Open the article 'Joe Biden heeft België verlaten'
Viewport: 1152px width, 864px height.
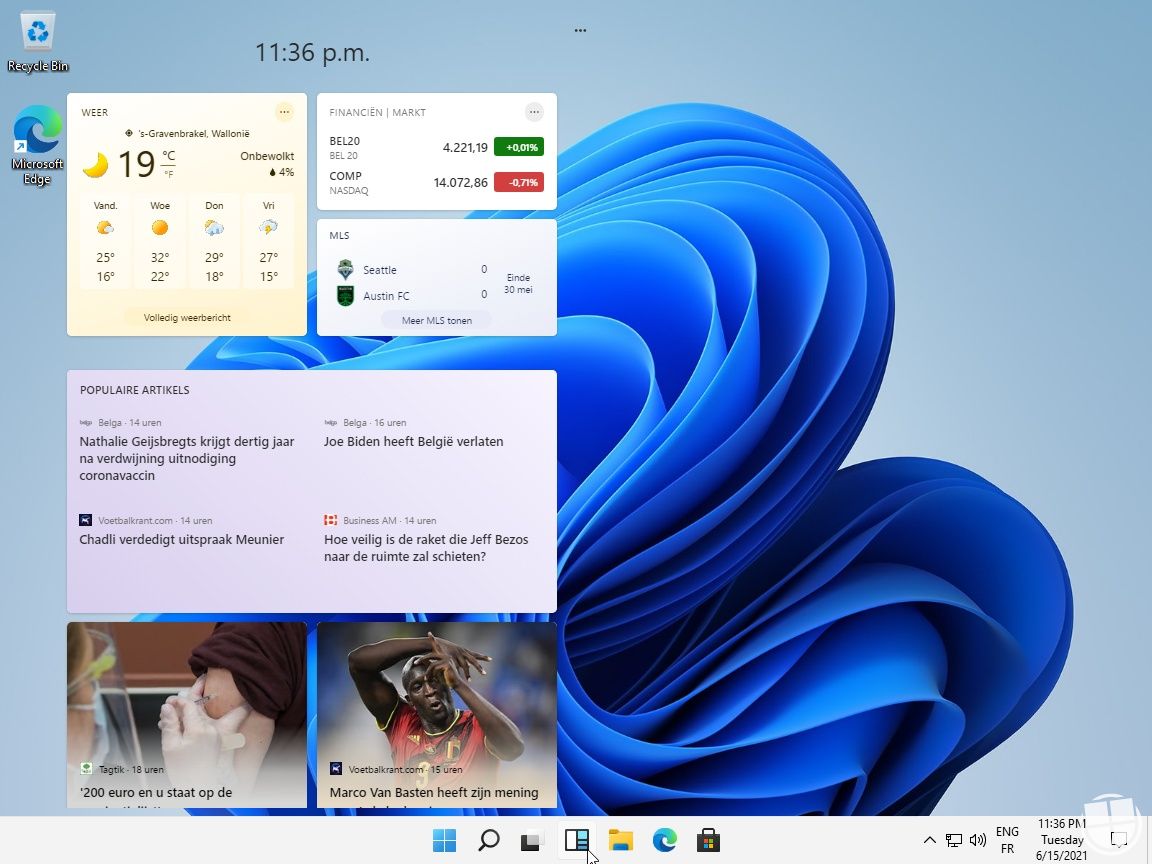click(x=413, y=441)
